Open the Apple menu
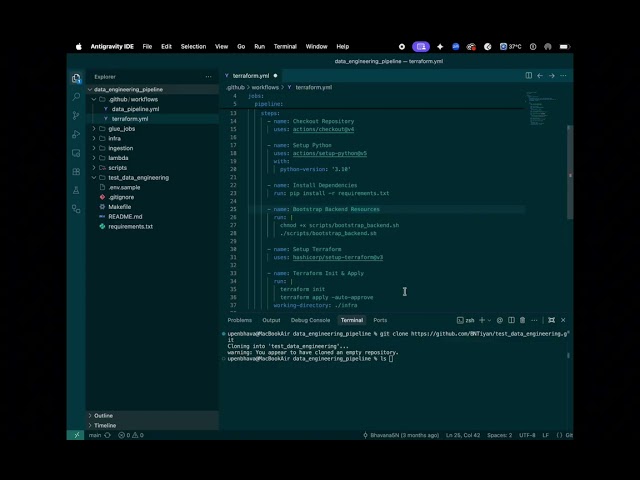 pos(79,47)
